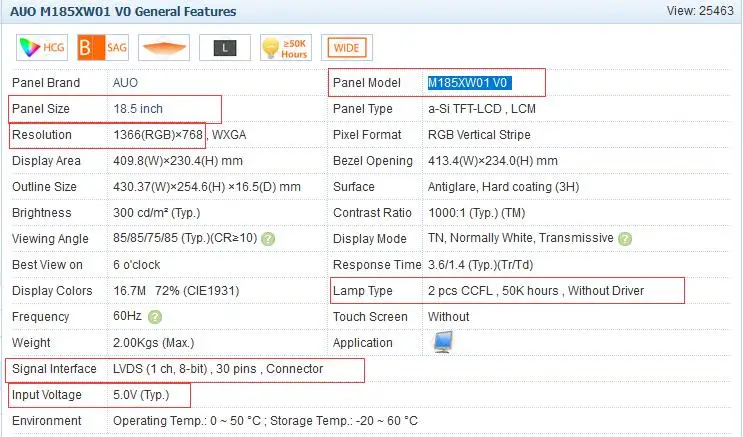Viewport: 743px width, 437px height.
Task: Click the Input Voltage label
Action: point(46,395)
